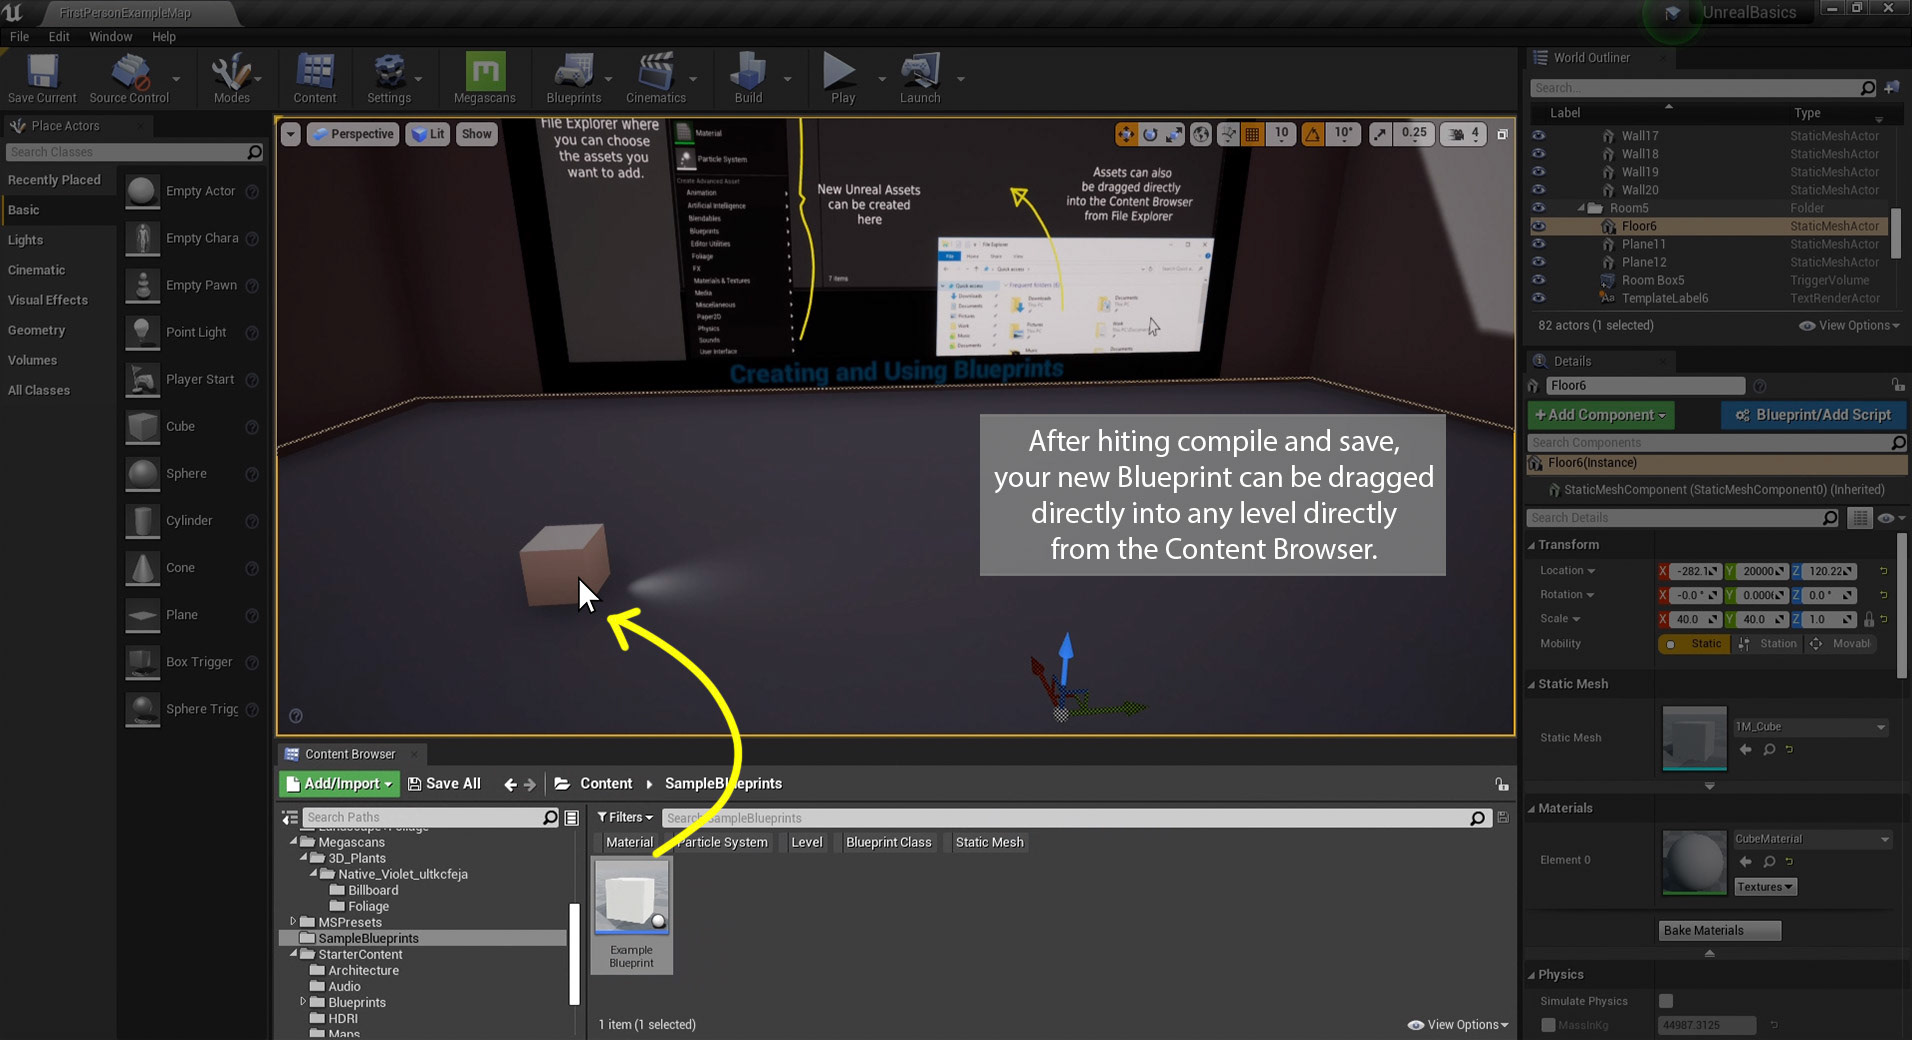Viewport: 1912px width, 1040px height.
Task: Select the Player Start actor
Action: [192, 380]
